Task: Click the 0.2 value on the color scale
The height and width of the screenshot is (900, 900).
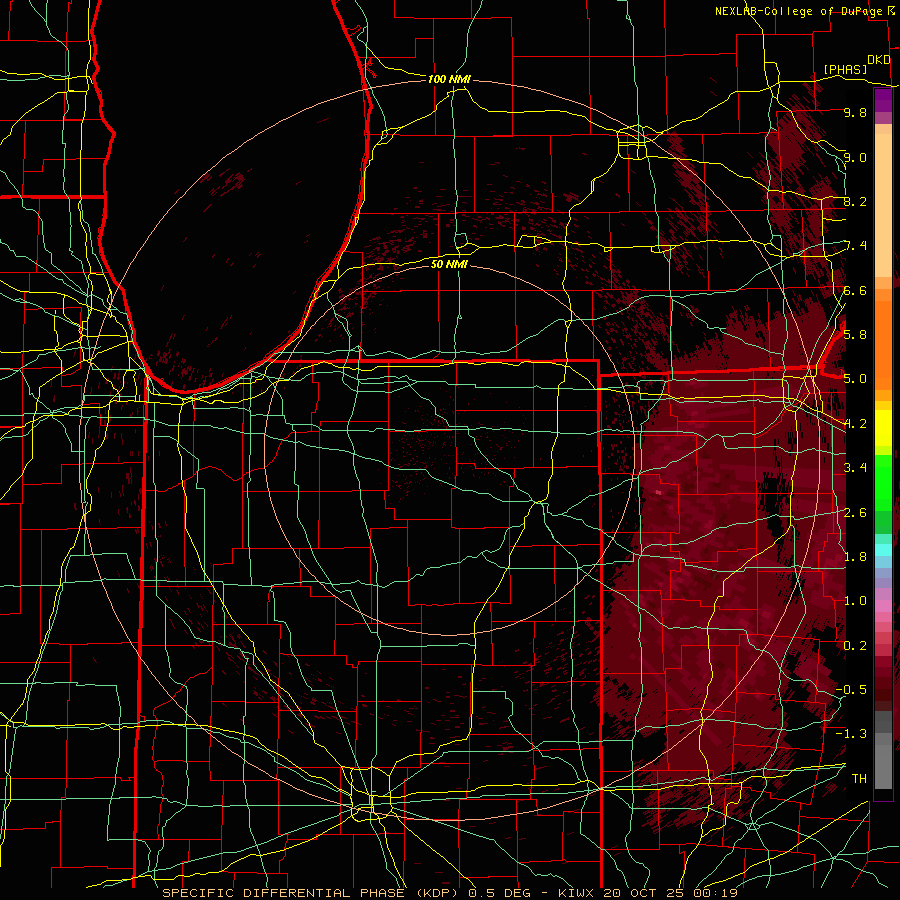Action: [x=855, y=646]
